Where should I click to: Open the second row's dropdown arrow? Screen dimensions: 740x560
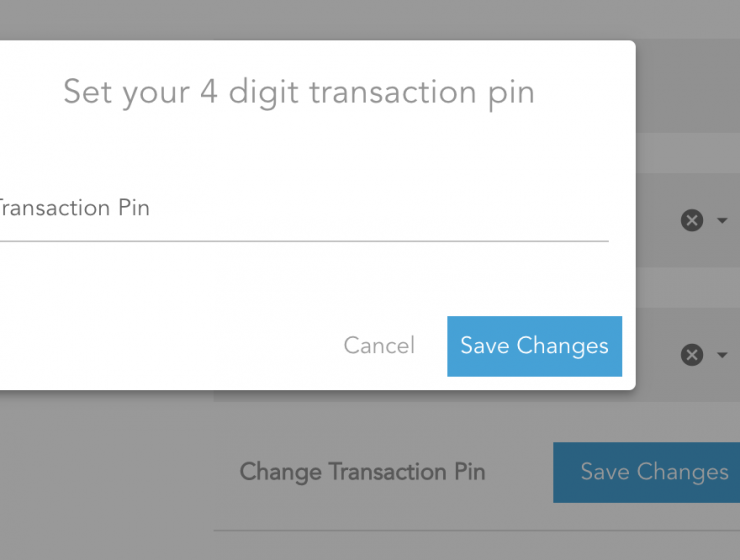click(x=722, y=355)
